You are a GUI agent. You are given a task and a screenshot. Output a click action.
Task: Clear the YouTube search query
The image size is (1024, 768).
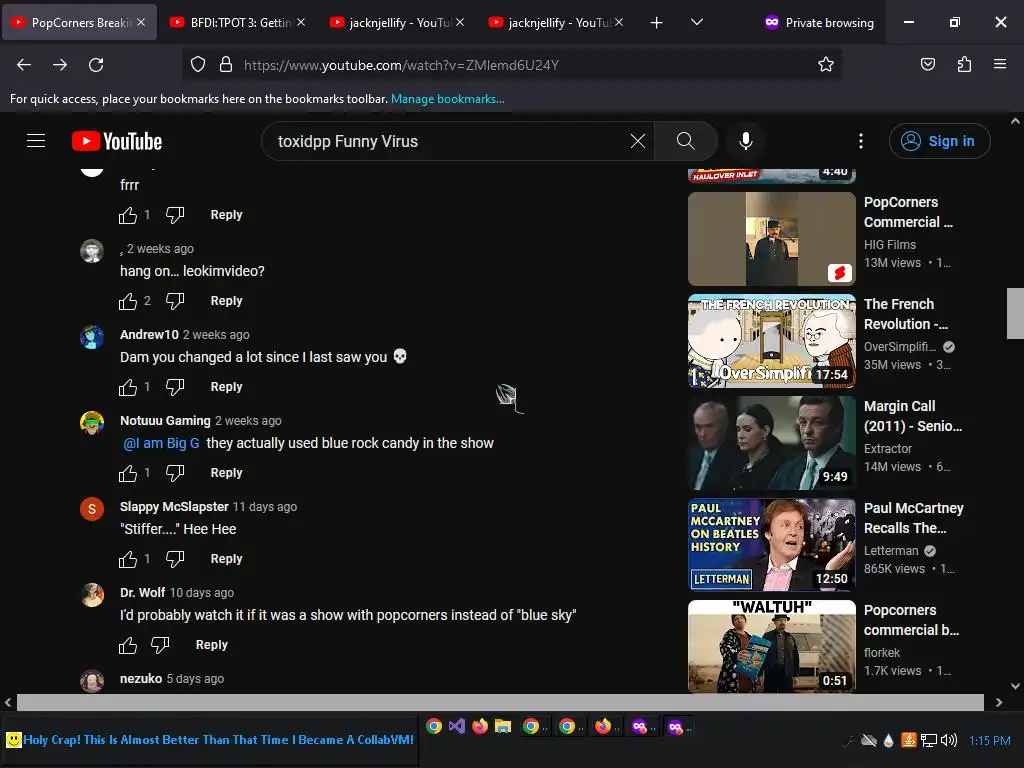(638, 141)
